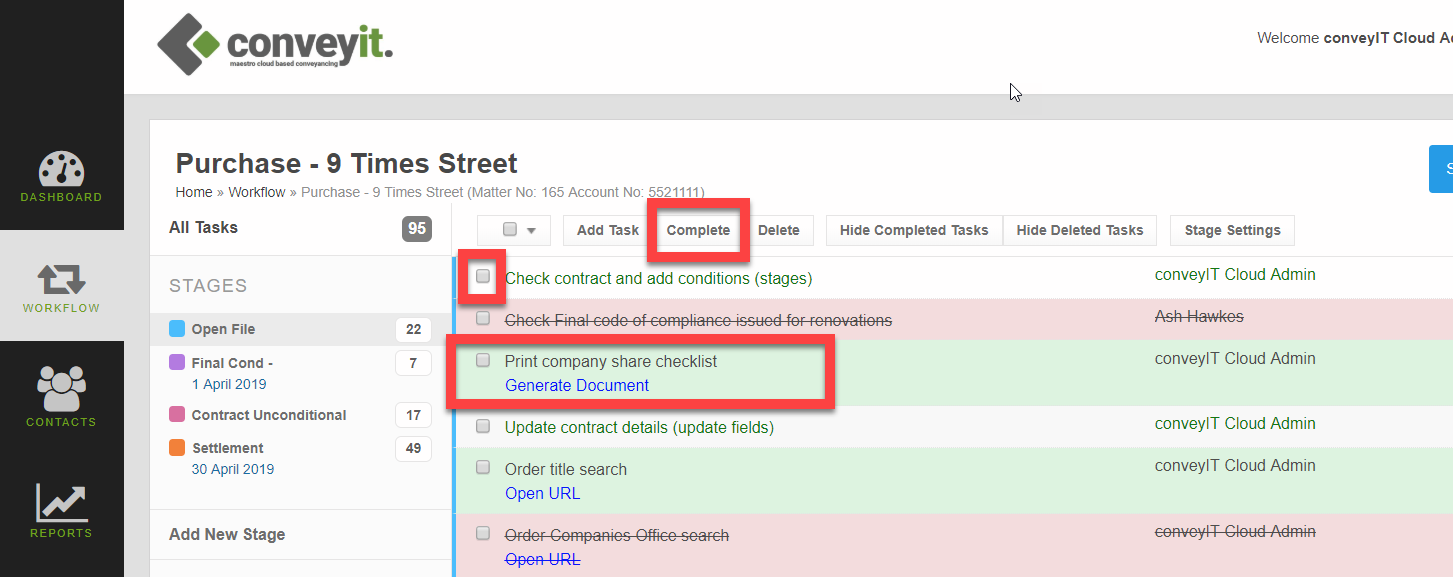Click Generate Document link
This screenshot has height=577, width=1453.
coord(577,385)
